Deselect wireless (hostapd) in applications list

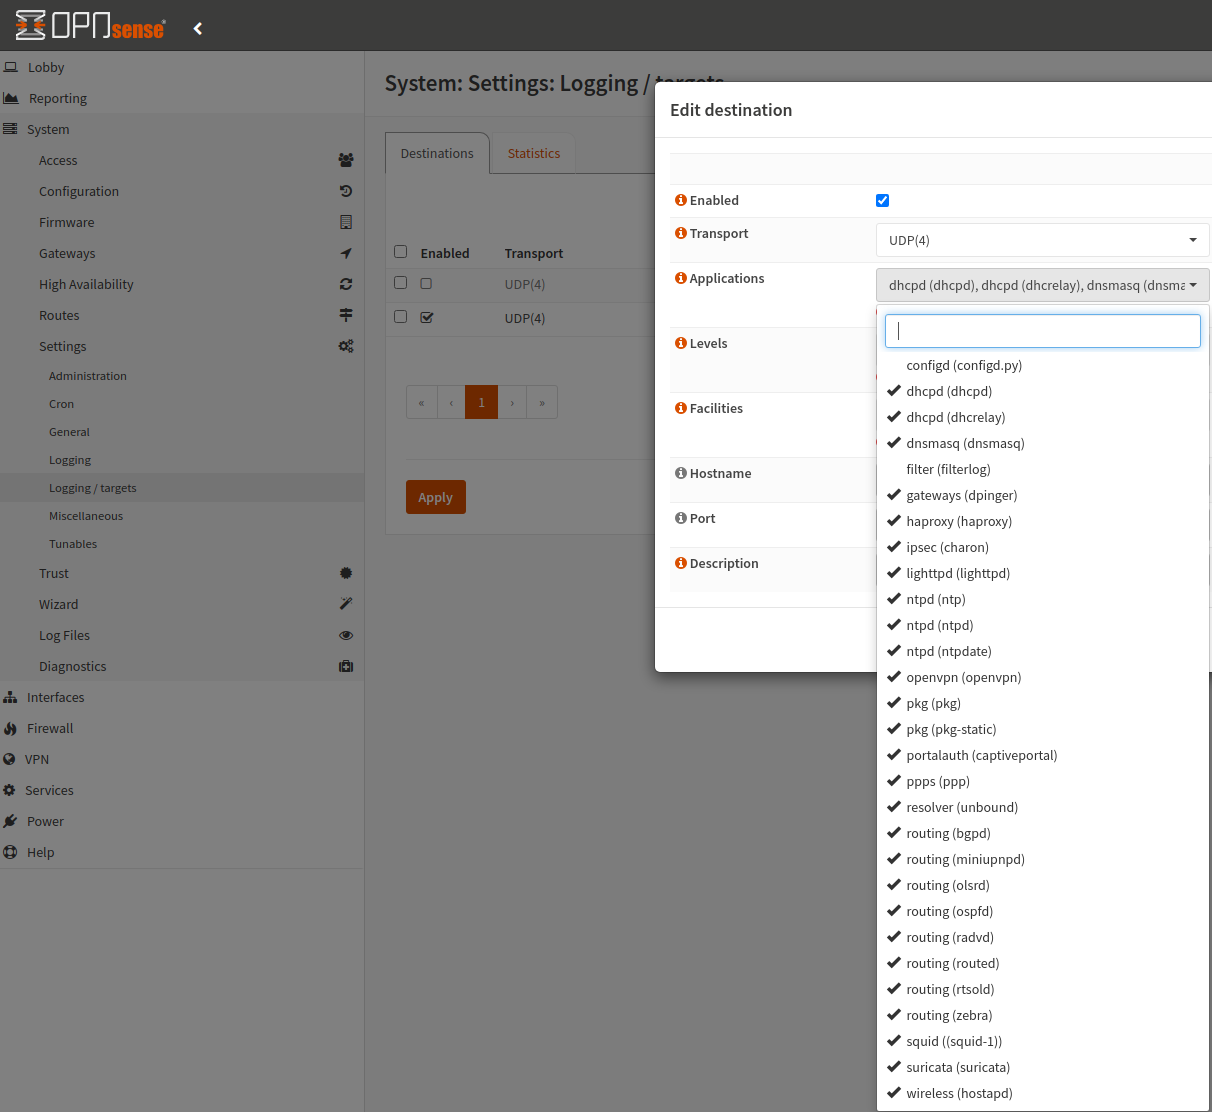coord(1043,1093)
